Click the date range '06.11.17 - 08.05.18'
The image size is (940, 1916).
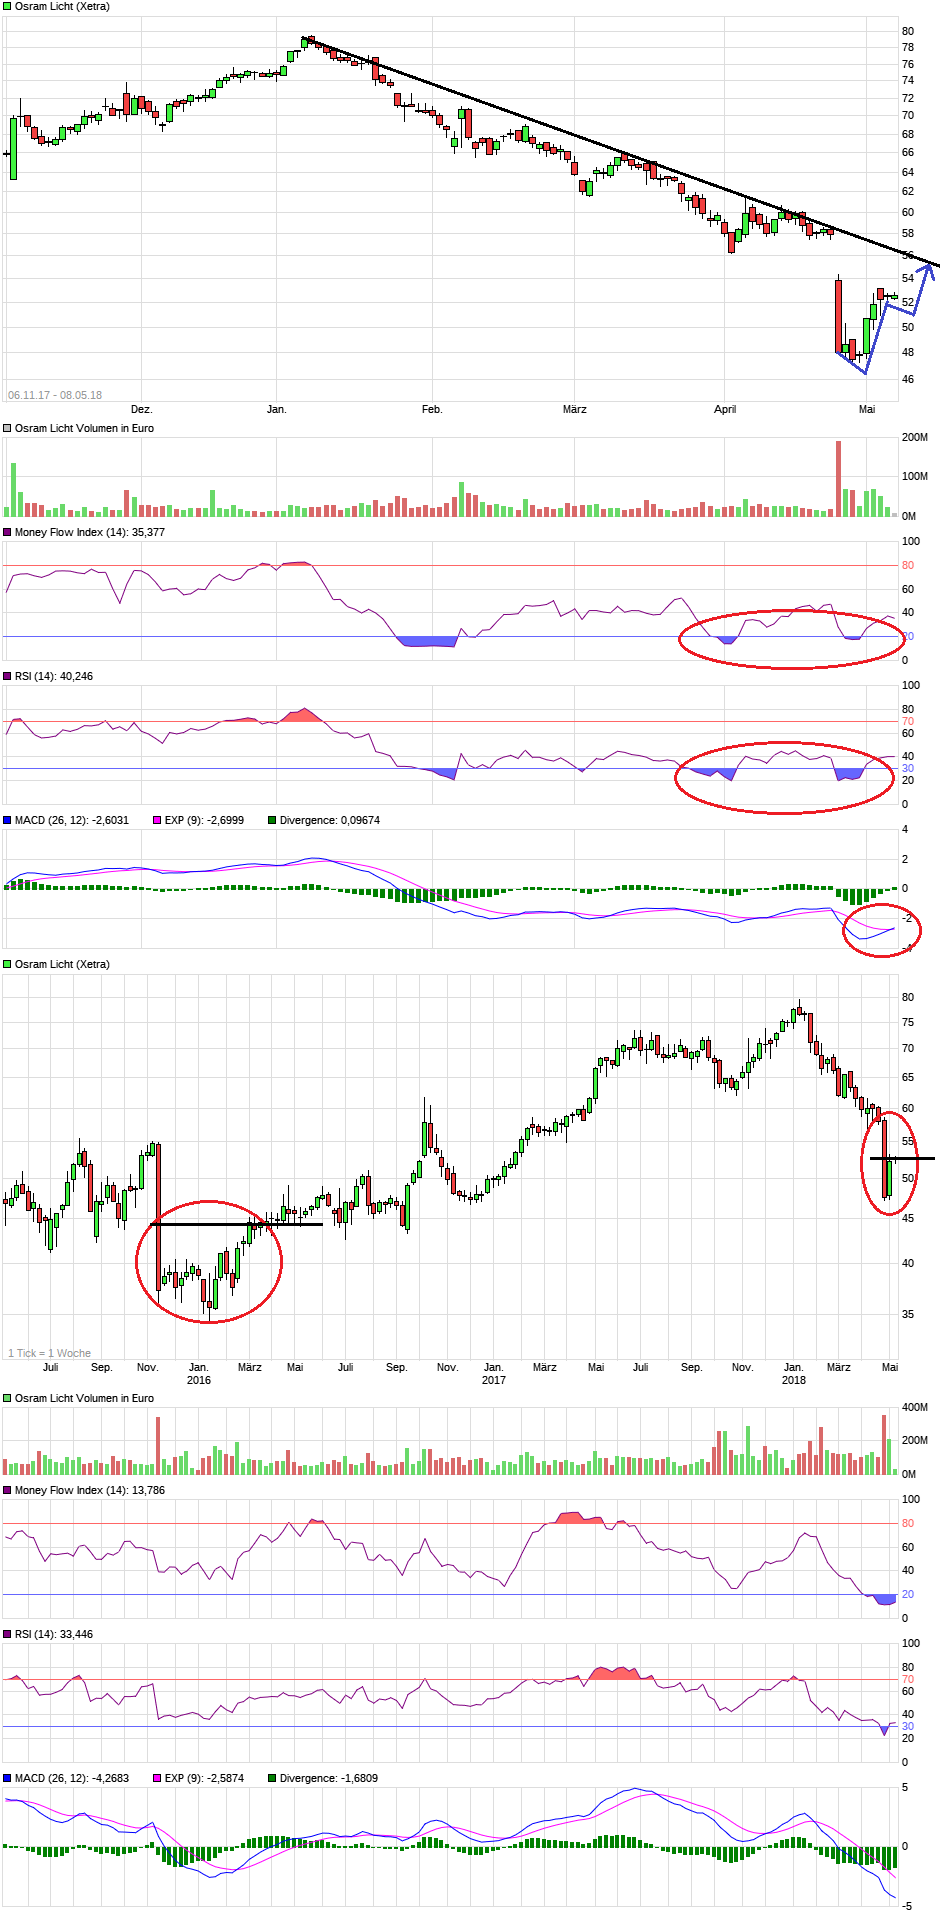[55, 395]
